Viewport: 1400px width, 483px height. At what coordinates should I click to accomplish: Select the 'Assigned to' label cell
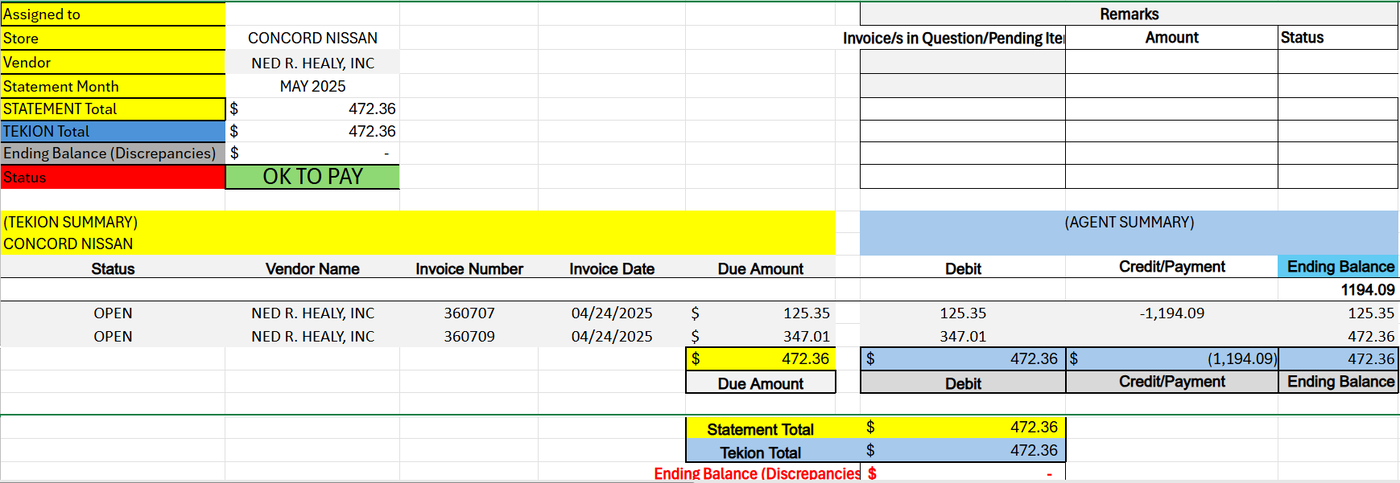point(113,14)
